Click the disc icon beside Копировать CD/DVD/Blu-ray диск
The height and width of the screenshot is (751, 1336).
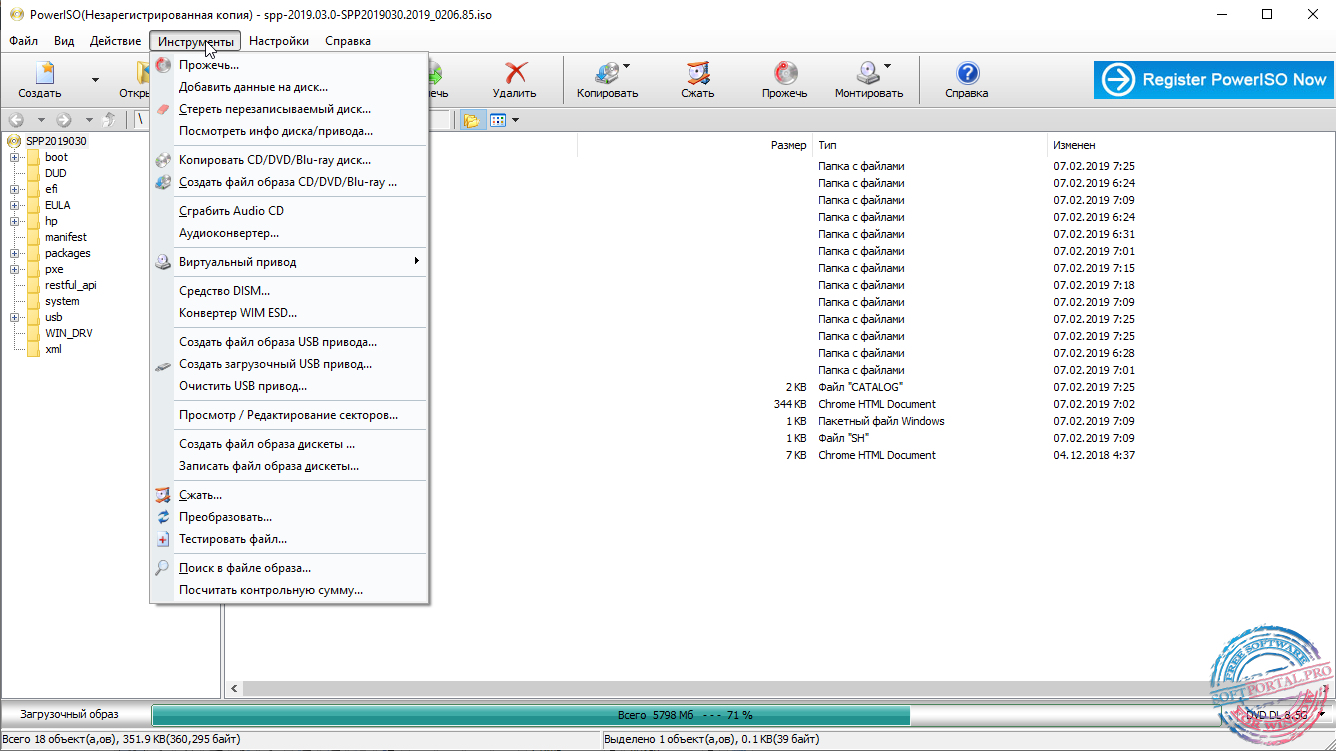pos(163,160)
